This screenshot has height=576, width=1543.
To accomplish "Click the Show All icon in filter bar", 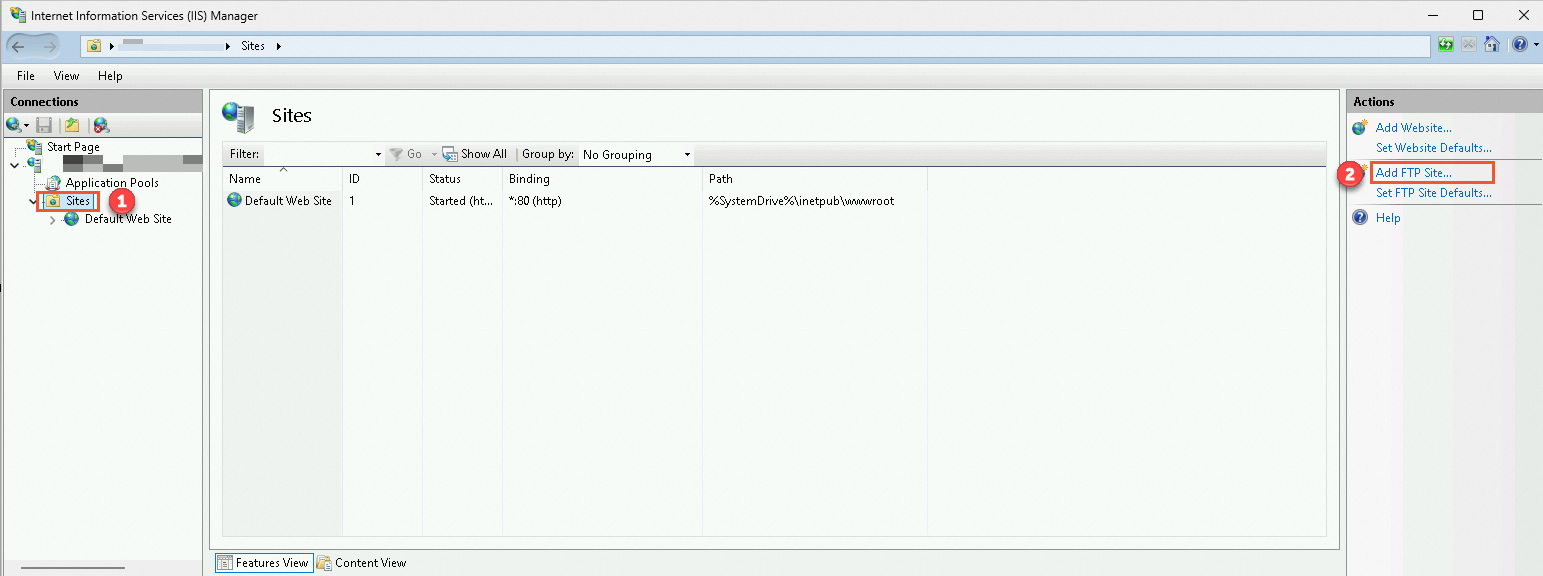I will click(x=450, y=154).
